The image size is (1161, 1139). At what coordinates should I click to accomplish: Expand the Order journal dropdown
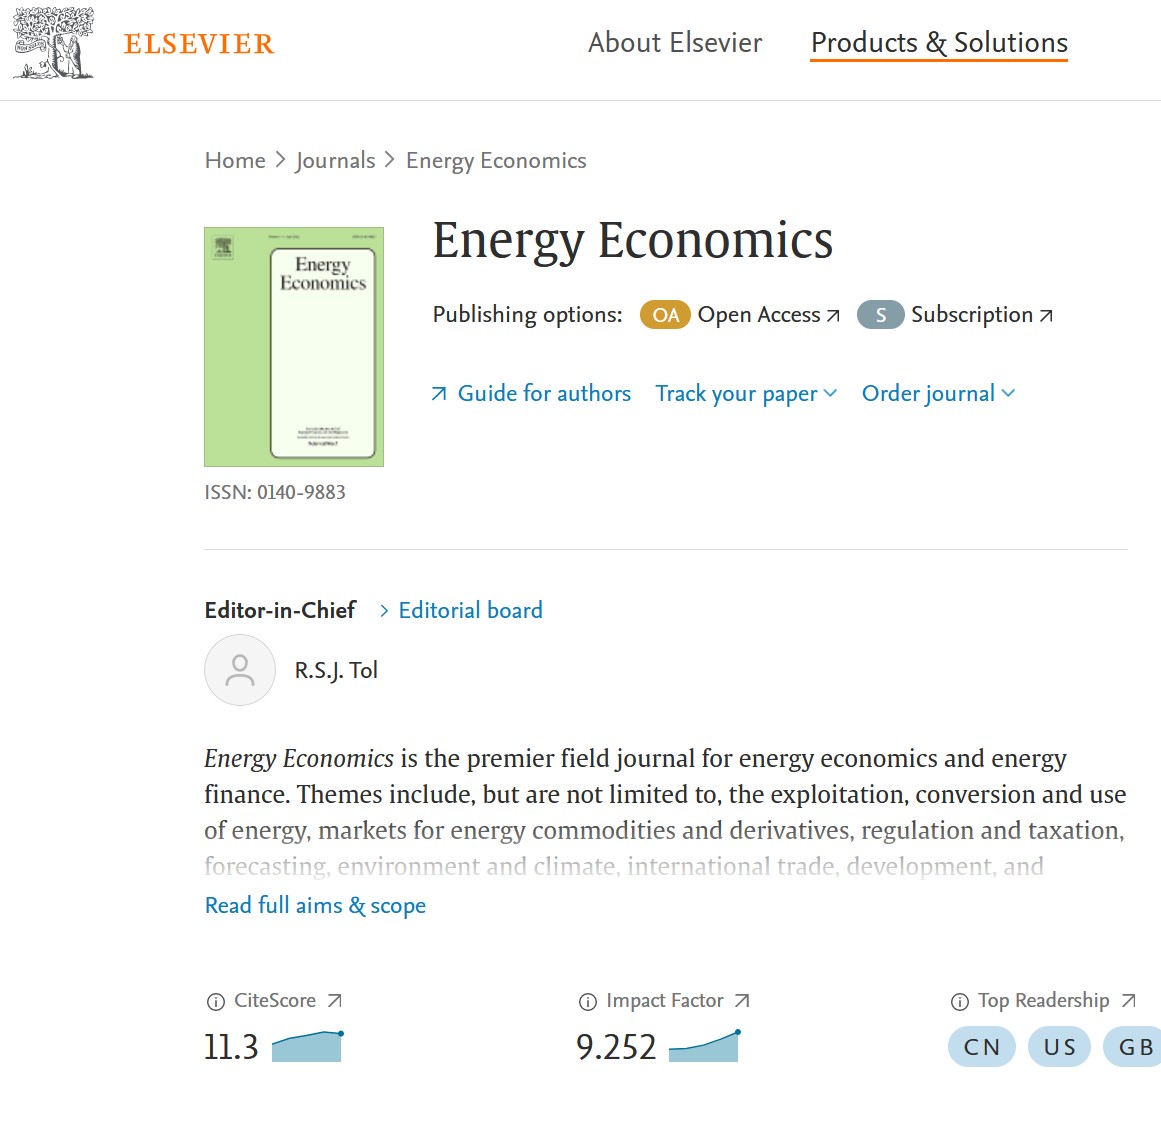click(938, 393)
